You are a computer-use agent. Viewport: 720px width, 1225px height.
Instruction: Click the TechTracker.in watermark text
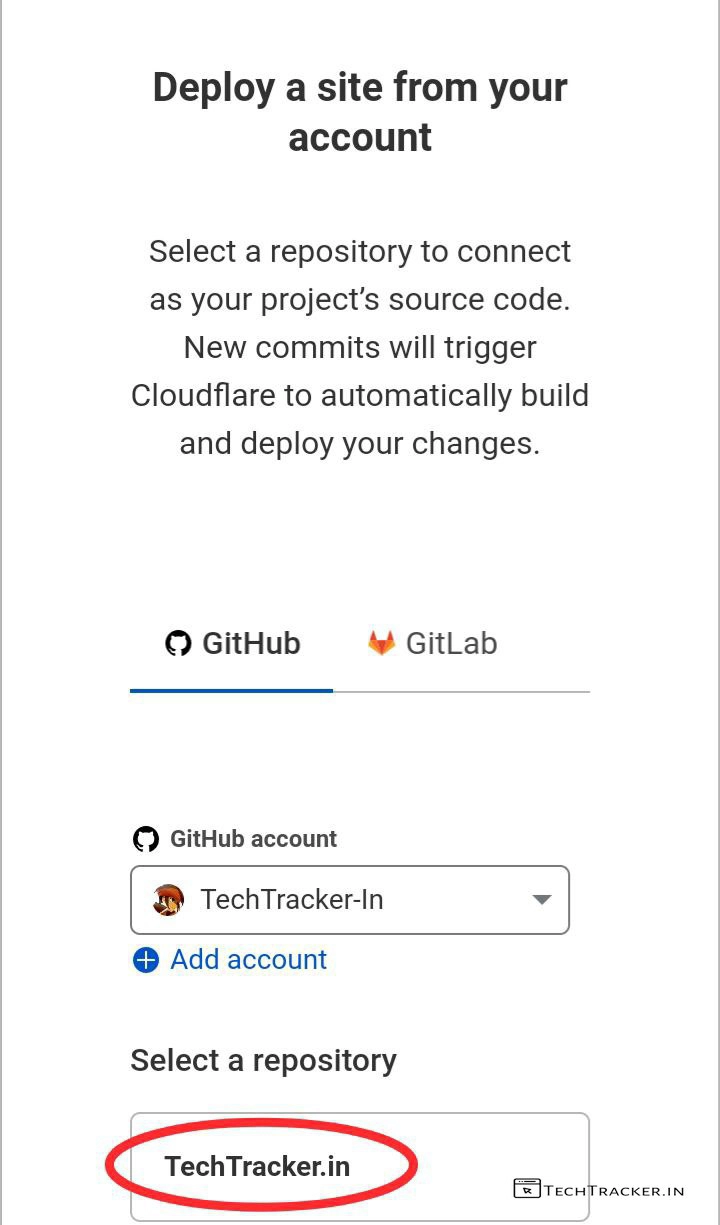click(614, 1190)
